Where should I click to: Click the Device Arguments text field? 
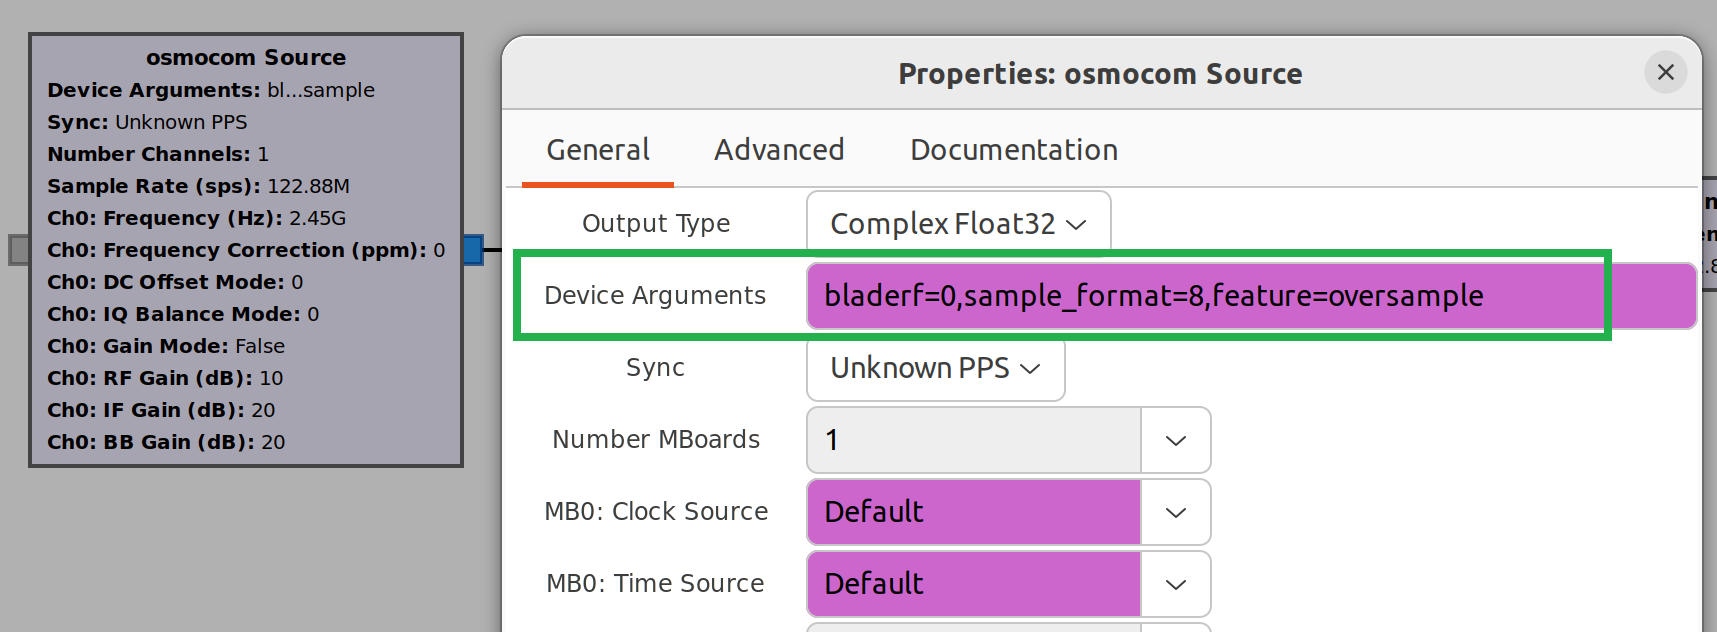point(1200,296)
